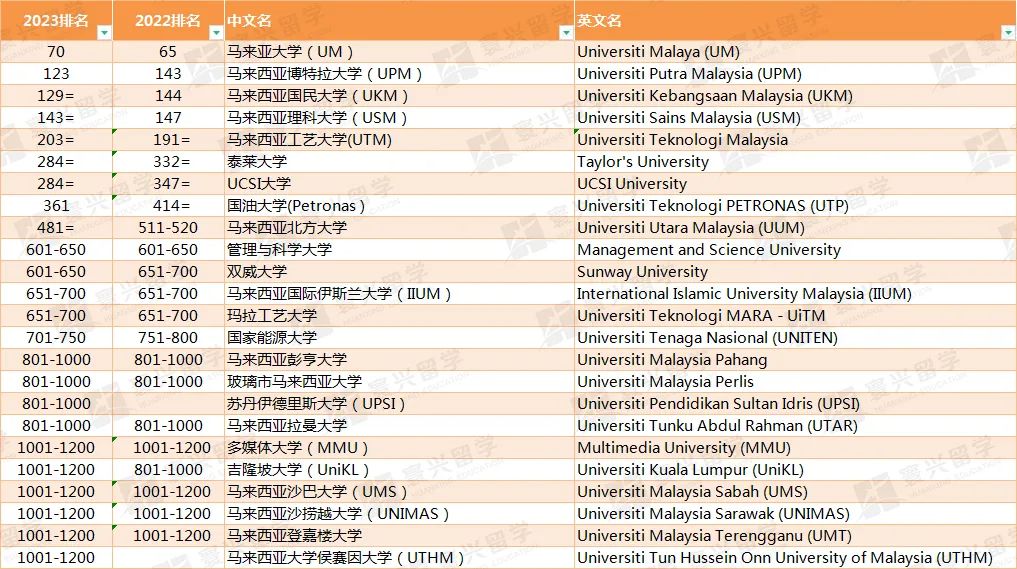Select the cell 苏丹伊德里斯大学（UPSI）
This screenshot has height=569, width=1017.
400,404
